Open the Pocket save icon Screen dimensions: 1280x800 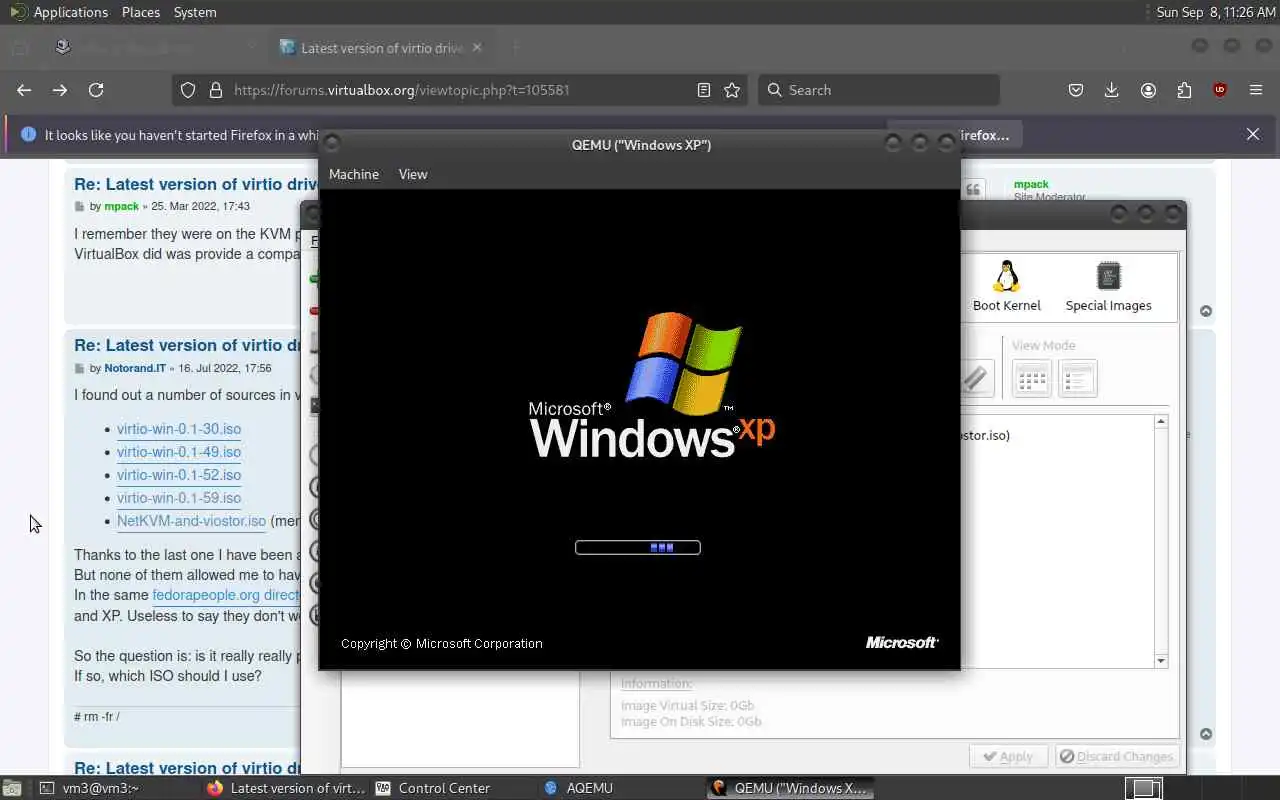pyautogui.click(x=1076, y=90)
